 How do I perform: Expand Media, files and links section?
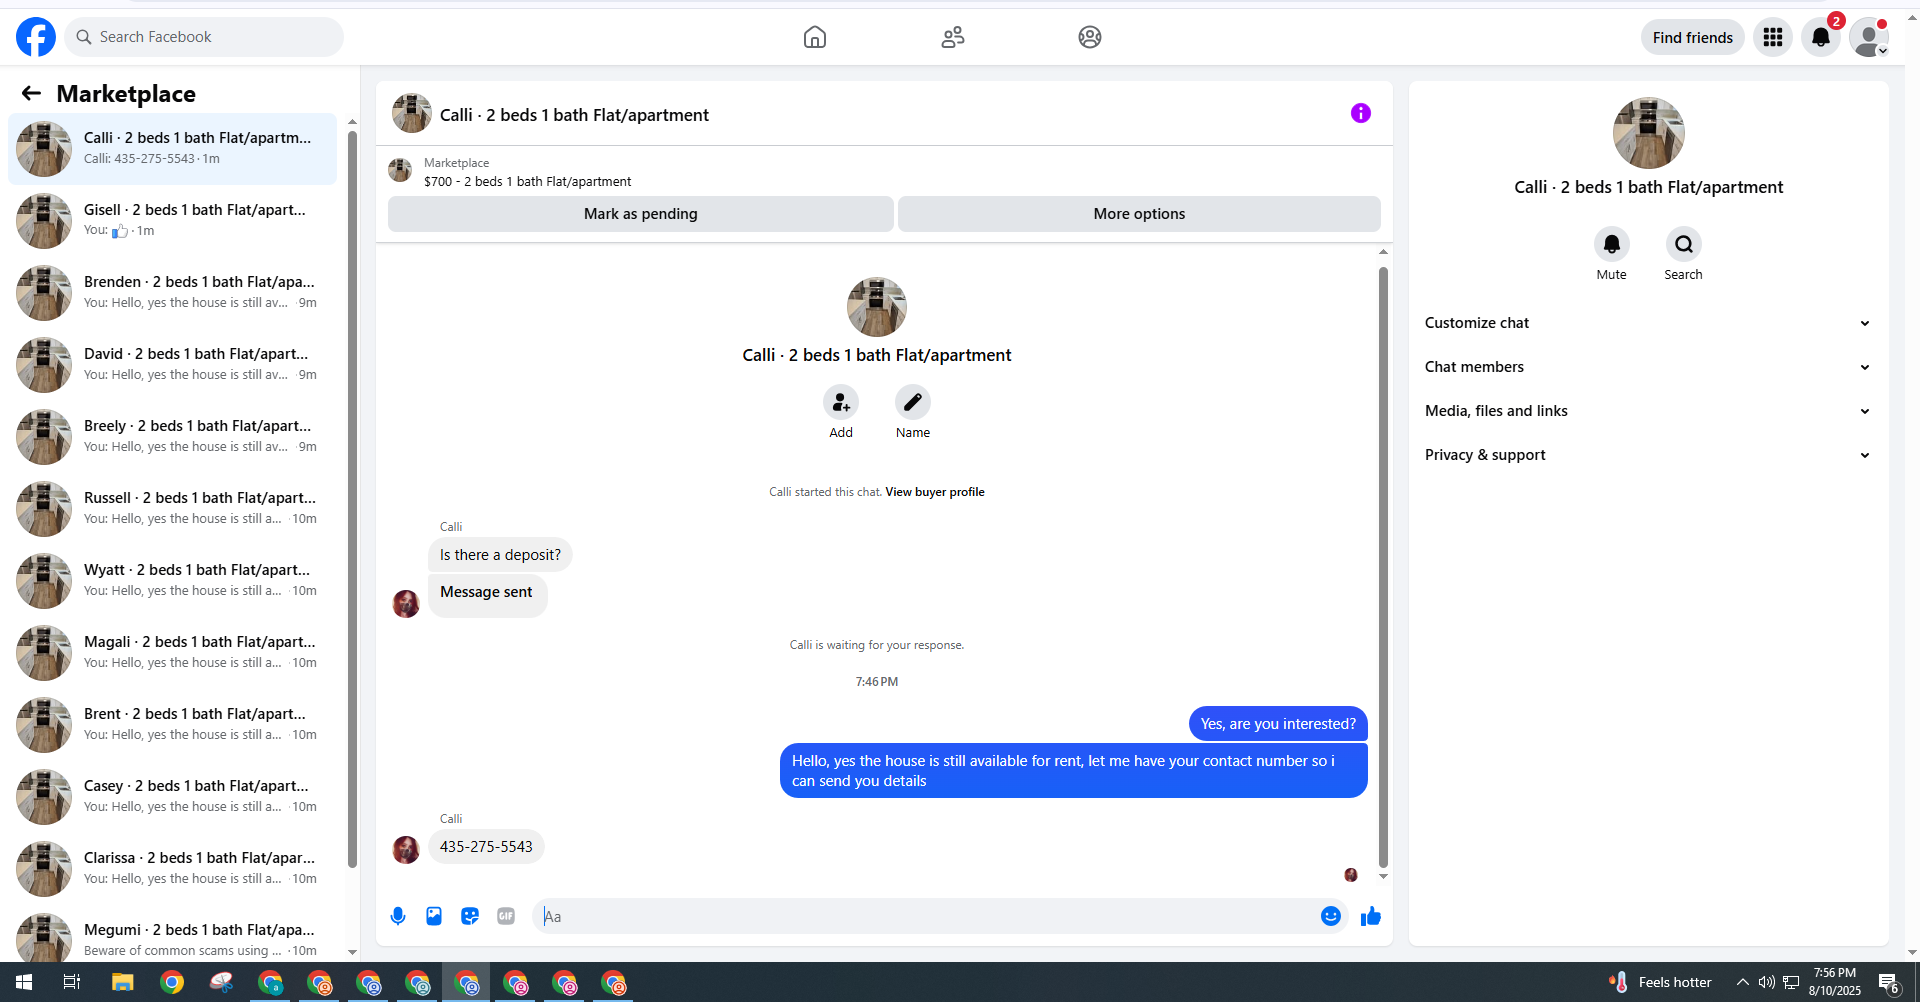pos(1649,411)
